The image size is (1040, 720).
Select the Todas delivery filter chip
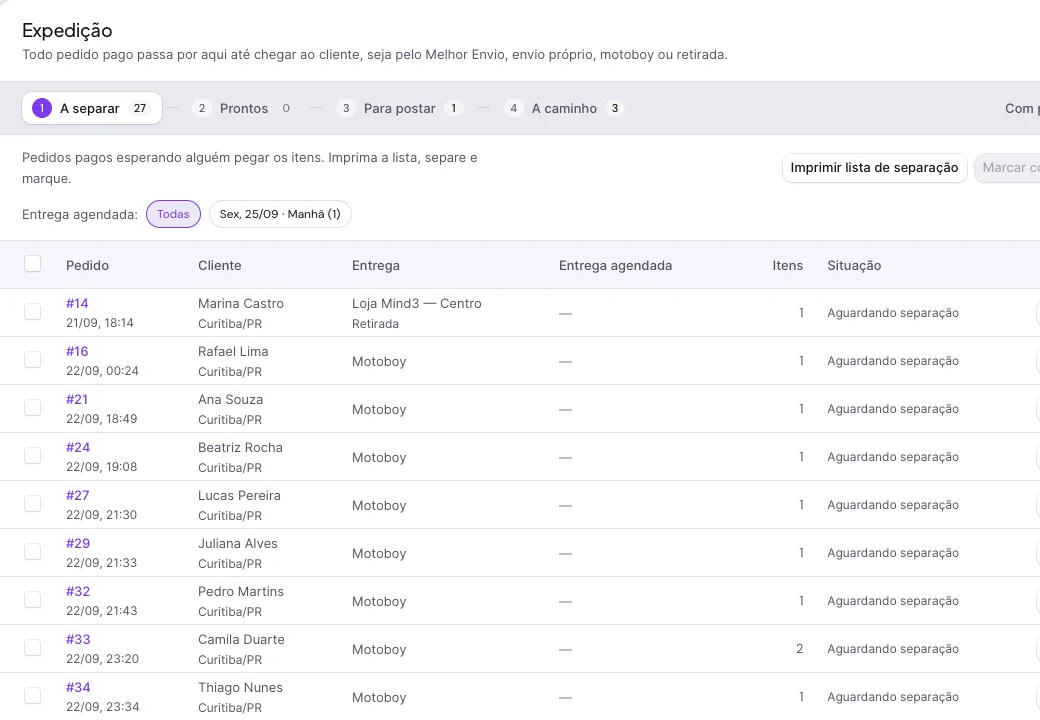pyautogui.click(x=173, y=214)
